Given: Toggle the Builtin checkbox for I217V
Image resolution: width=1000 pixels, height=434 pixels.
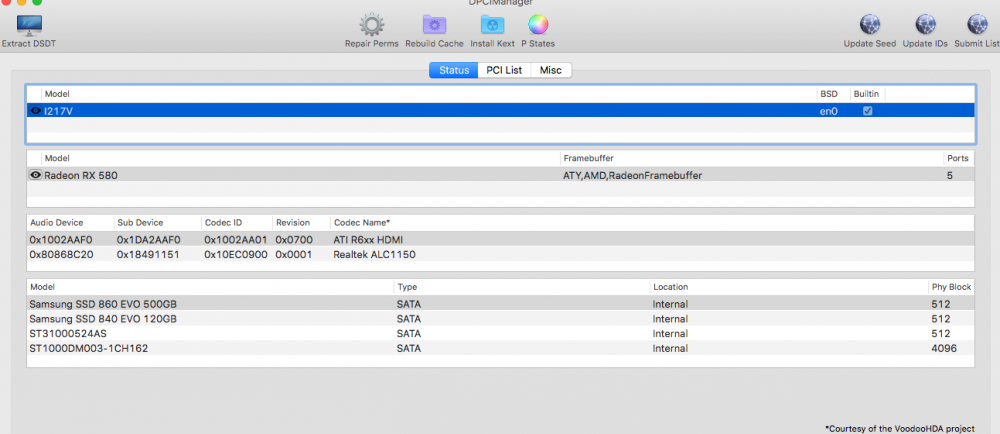Looking at the screenshot, I should [x=867, y=111].
